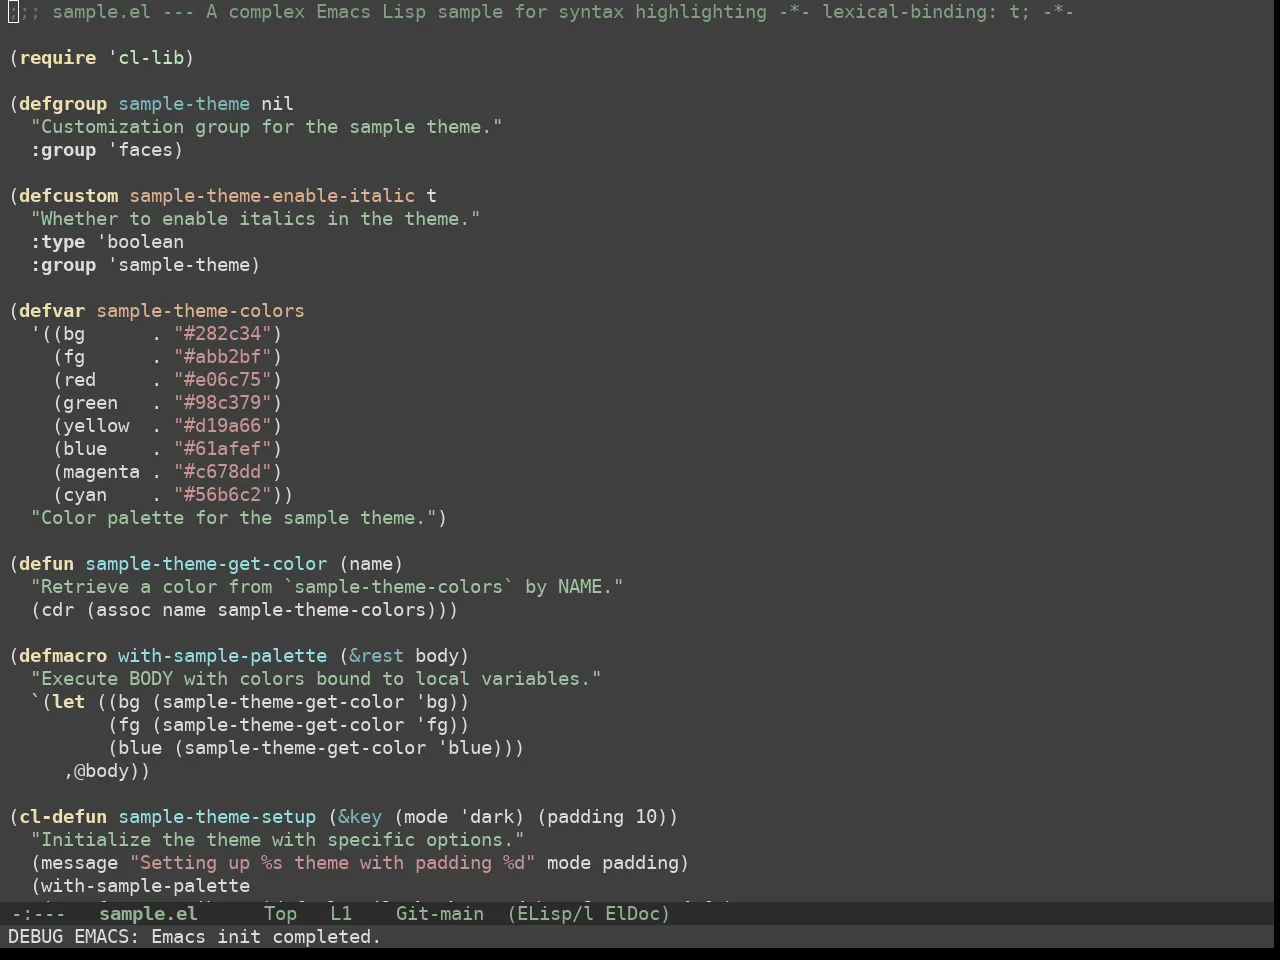1280x960 pixels.
Task: Click '&key' in the cl-defun arguments
Action: (360, 817)
